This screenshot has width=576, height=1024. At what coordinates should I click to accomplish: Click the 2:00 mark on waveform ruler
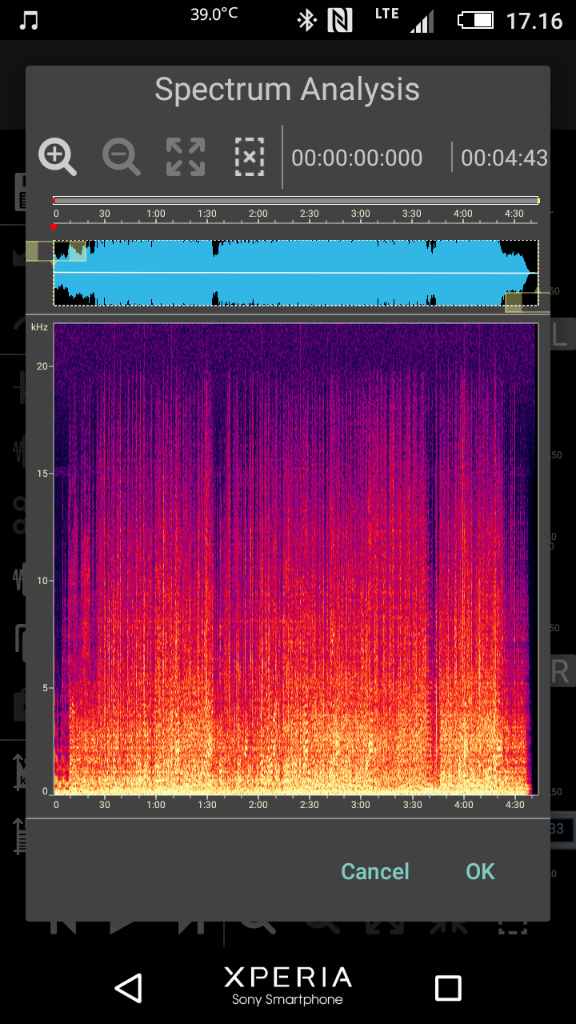pos(258,214)
